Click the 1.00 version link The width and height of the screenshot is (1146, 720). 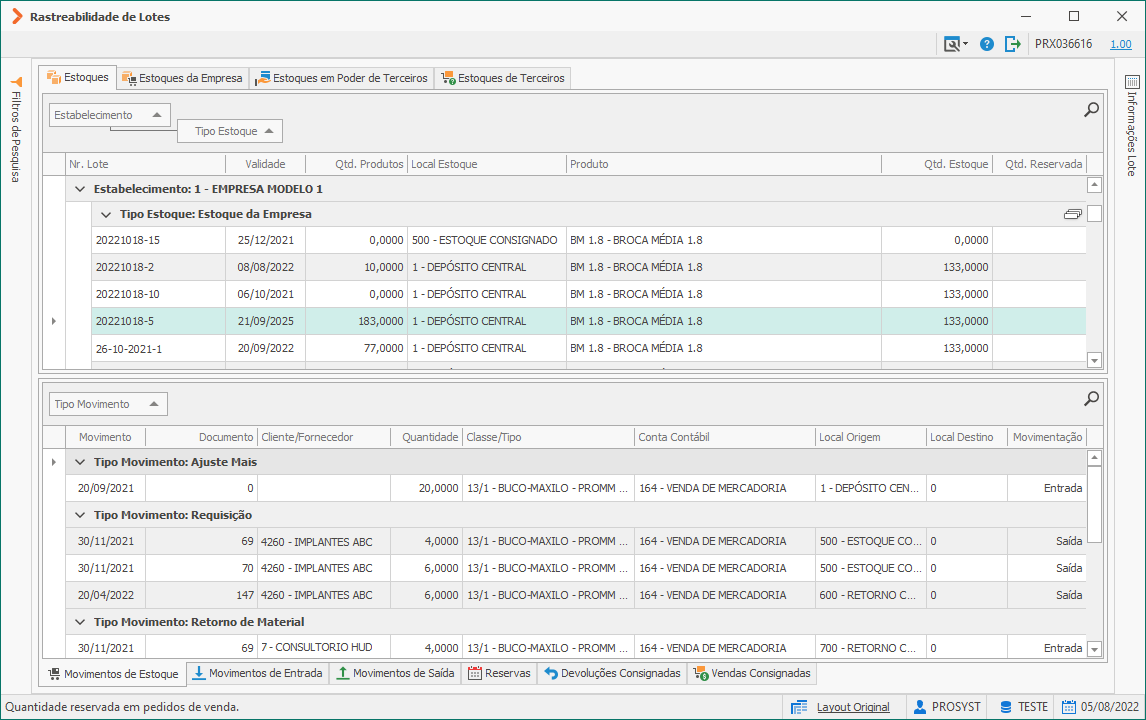pos(1120,44)
